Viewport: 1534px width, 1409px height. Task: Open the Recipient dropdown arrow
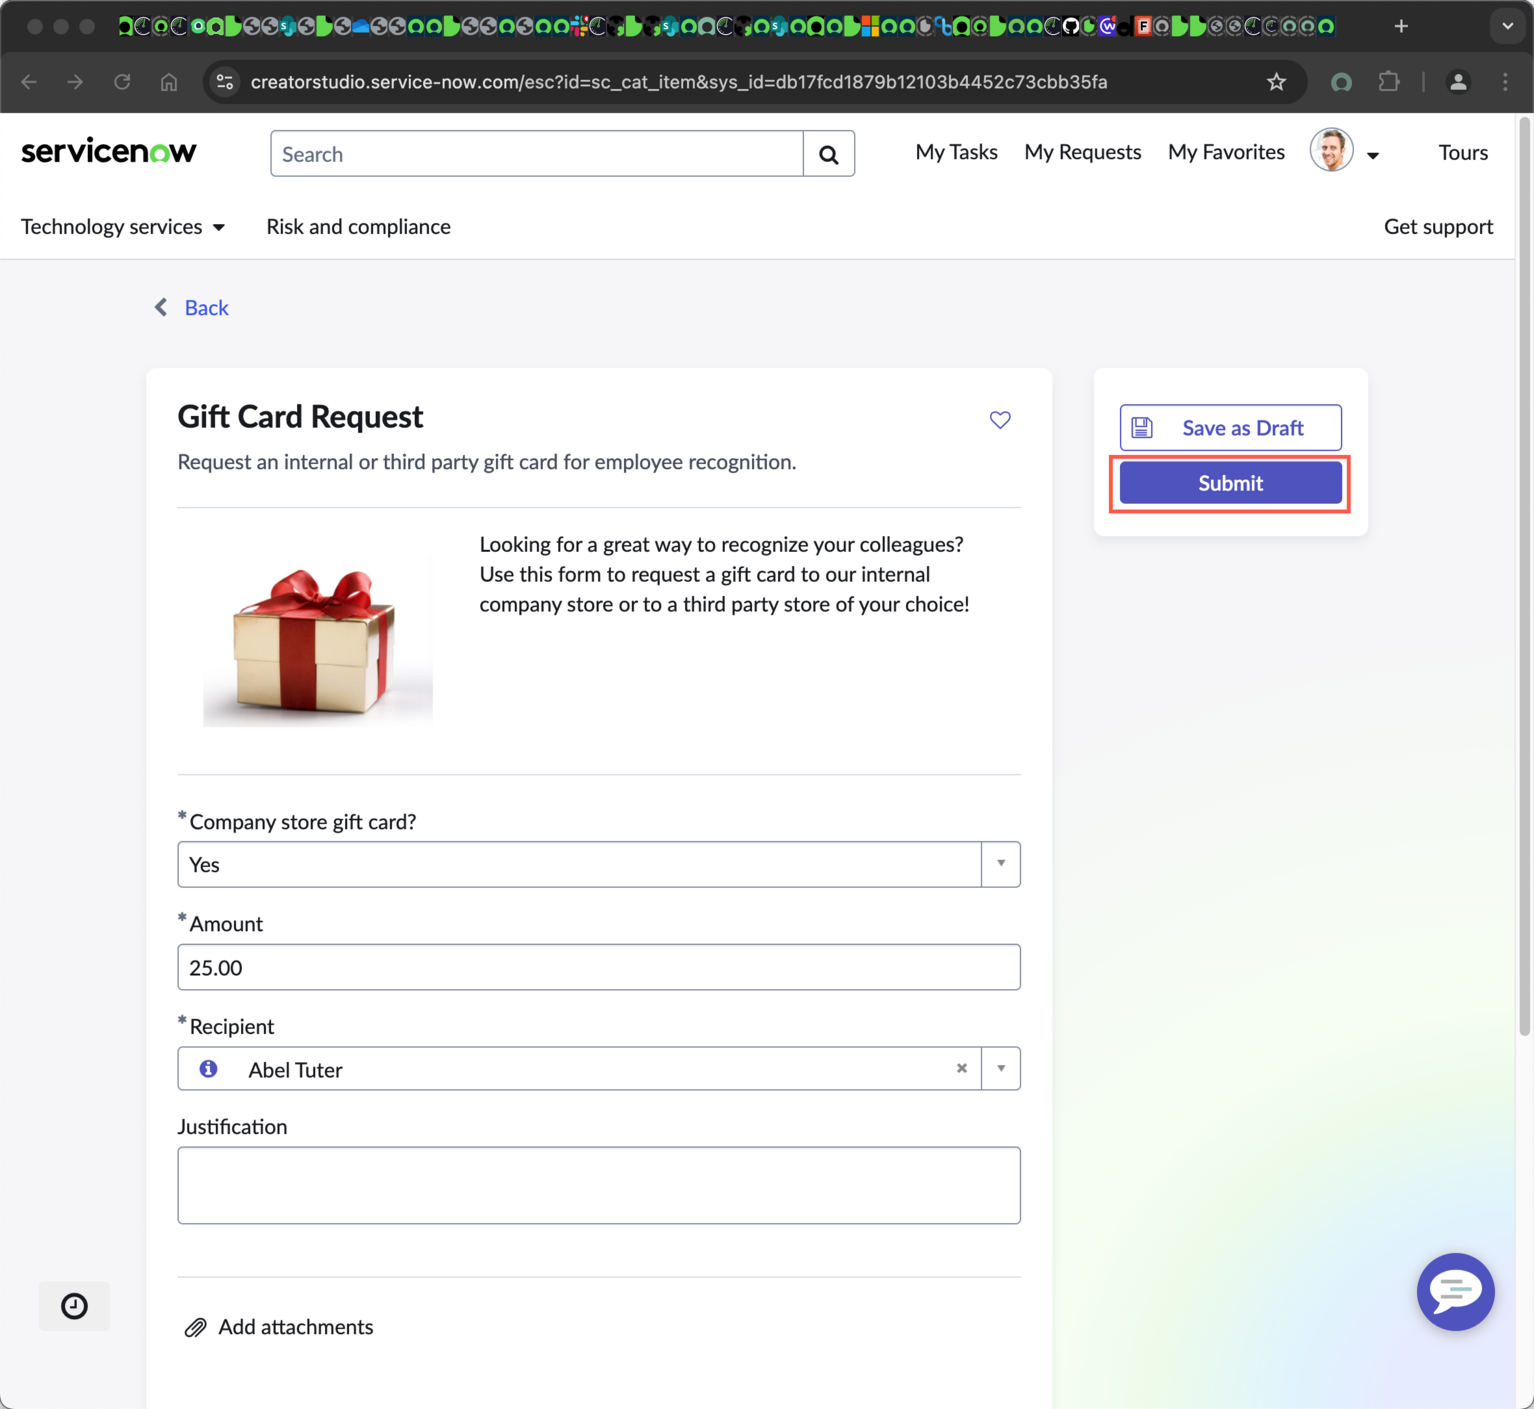coord(1001,1068)
